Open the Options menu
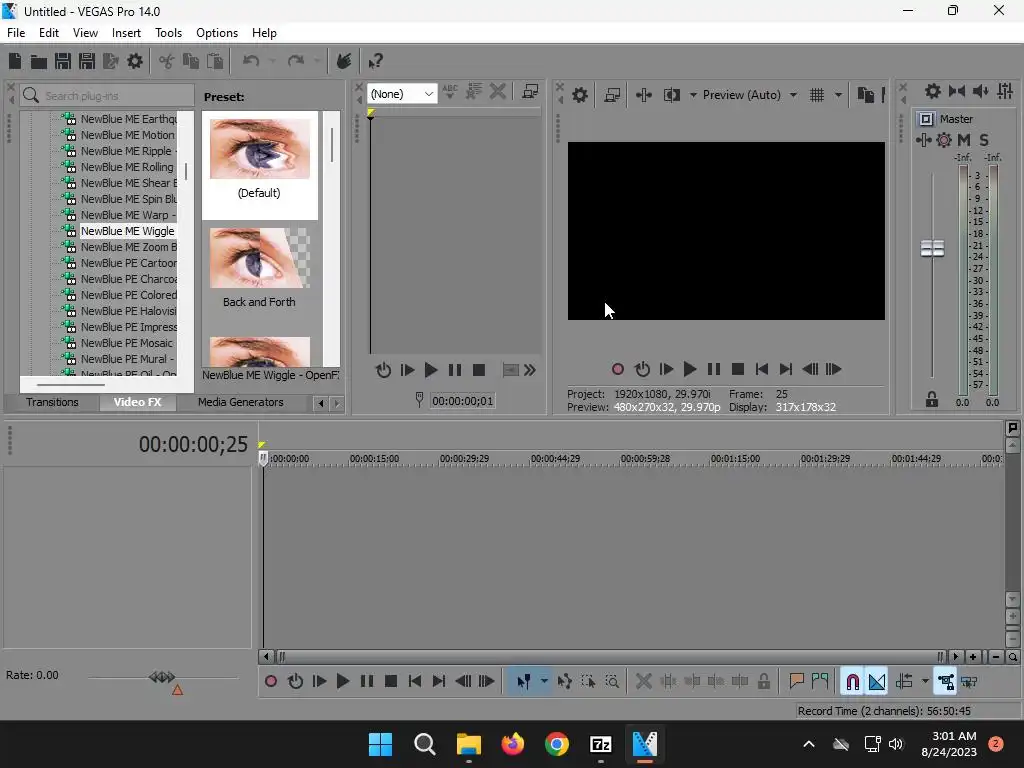 click(217, 33)
